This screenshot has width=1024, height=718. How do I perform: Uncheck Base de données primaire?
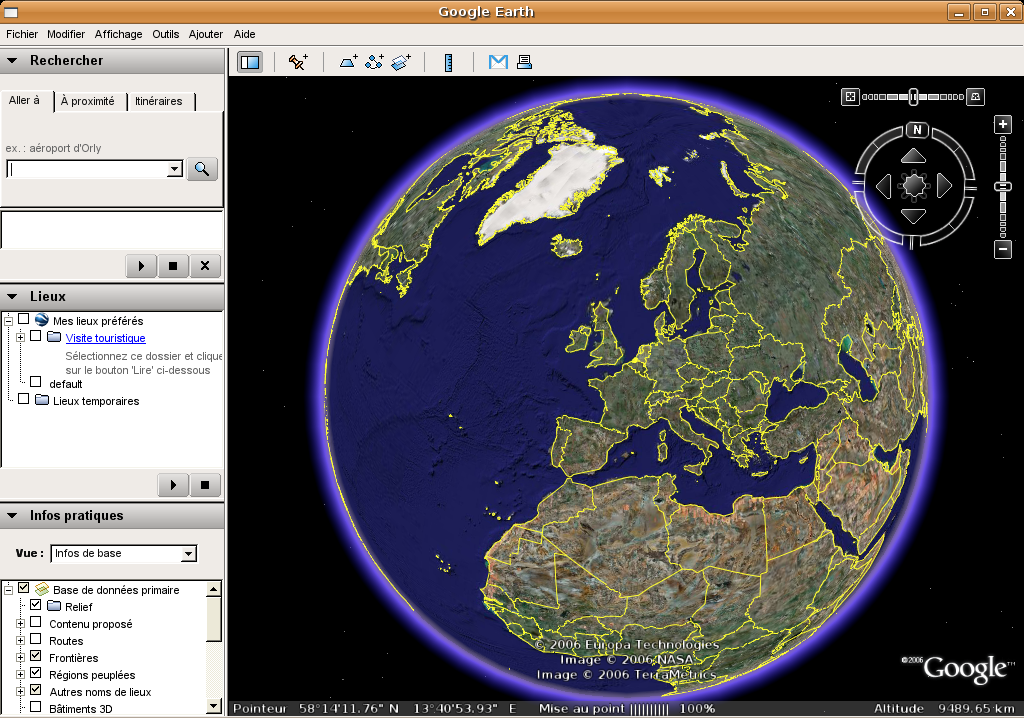coord(24,588)
